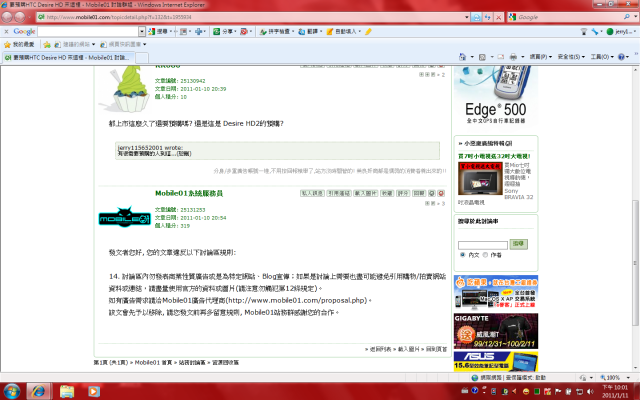Click the Mobile01 首頁 breadcrumb link
Viewport: 640px width, 400px height.
tap(153, 362)
